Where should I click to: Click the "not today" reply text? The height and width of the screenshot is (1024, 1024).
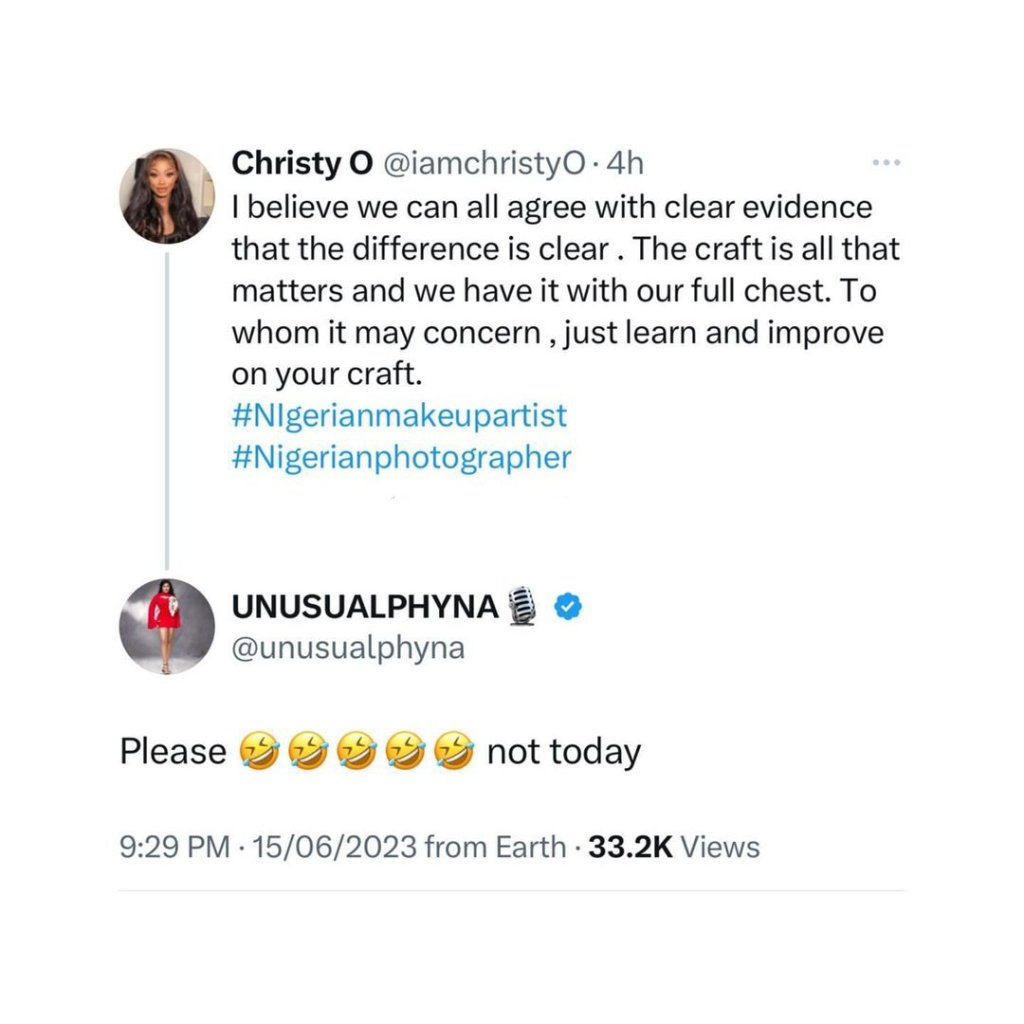point(563,752)
